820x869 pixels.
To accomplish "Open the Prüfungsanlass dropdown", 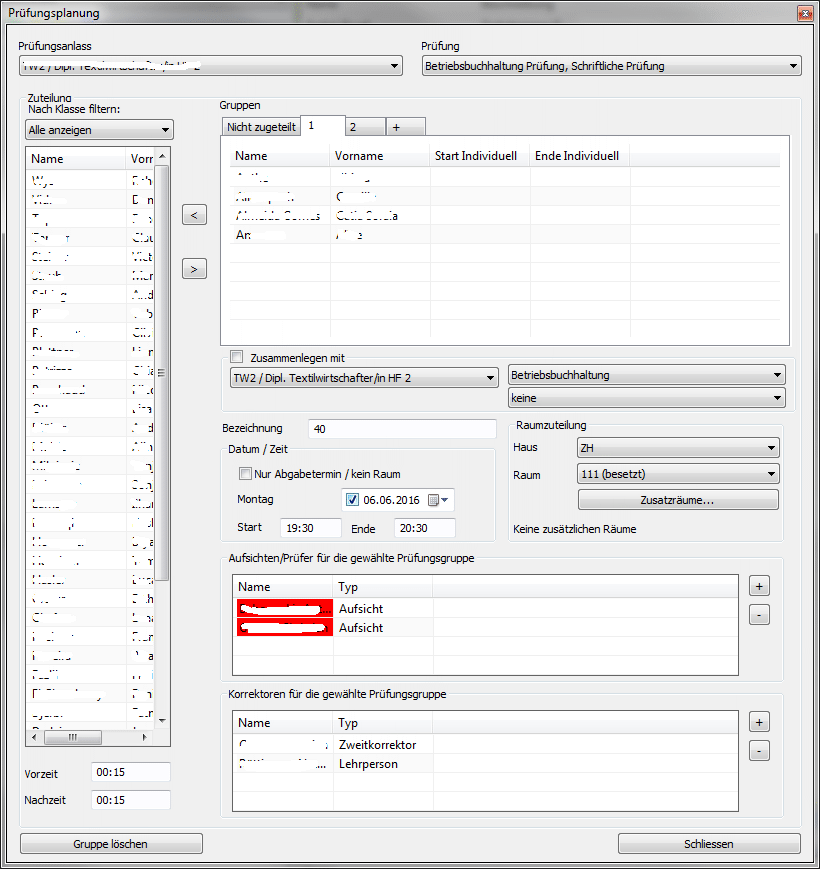I will click(x=210, y=67).
